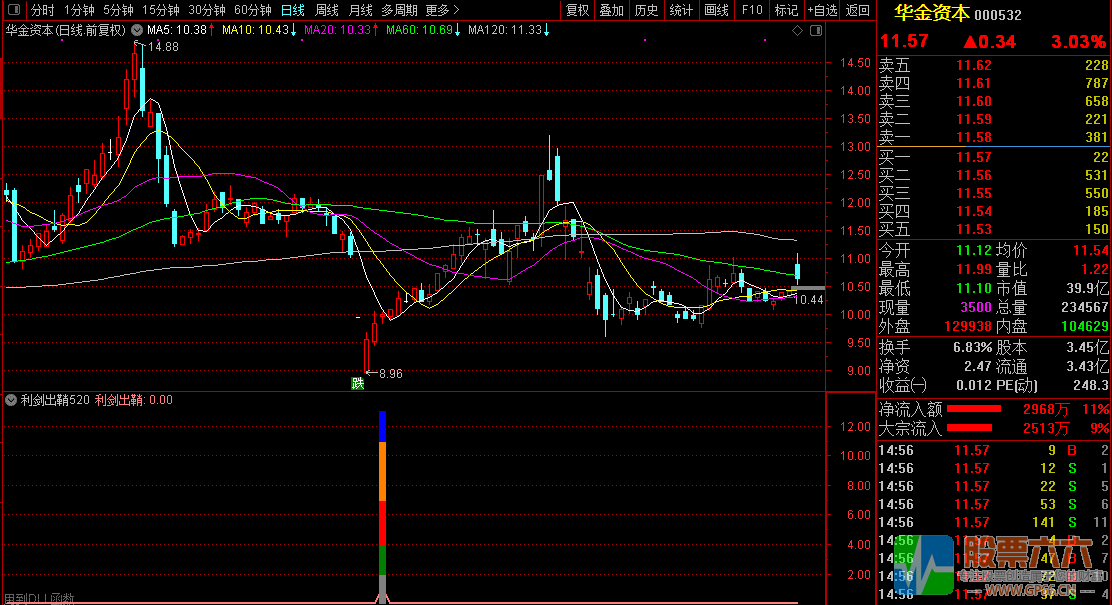Toggle 复权 price adjustment
This screenshot has height=605, width=1112.
(x=577, y=10)
